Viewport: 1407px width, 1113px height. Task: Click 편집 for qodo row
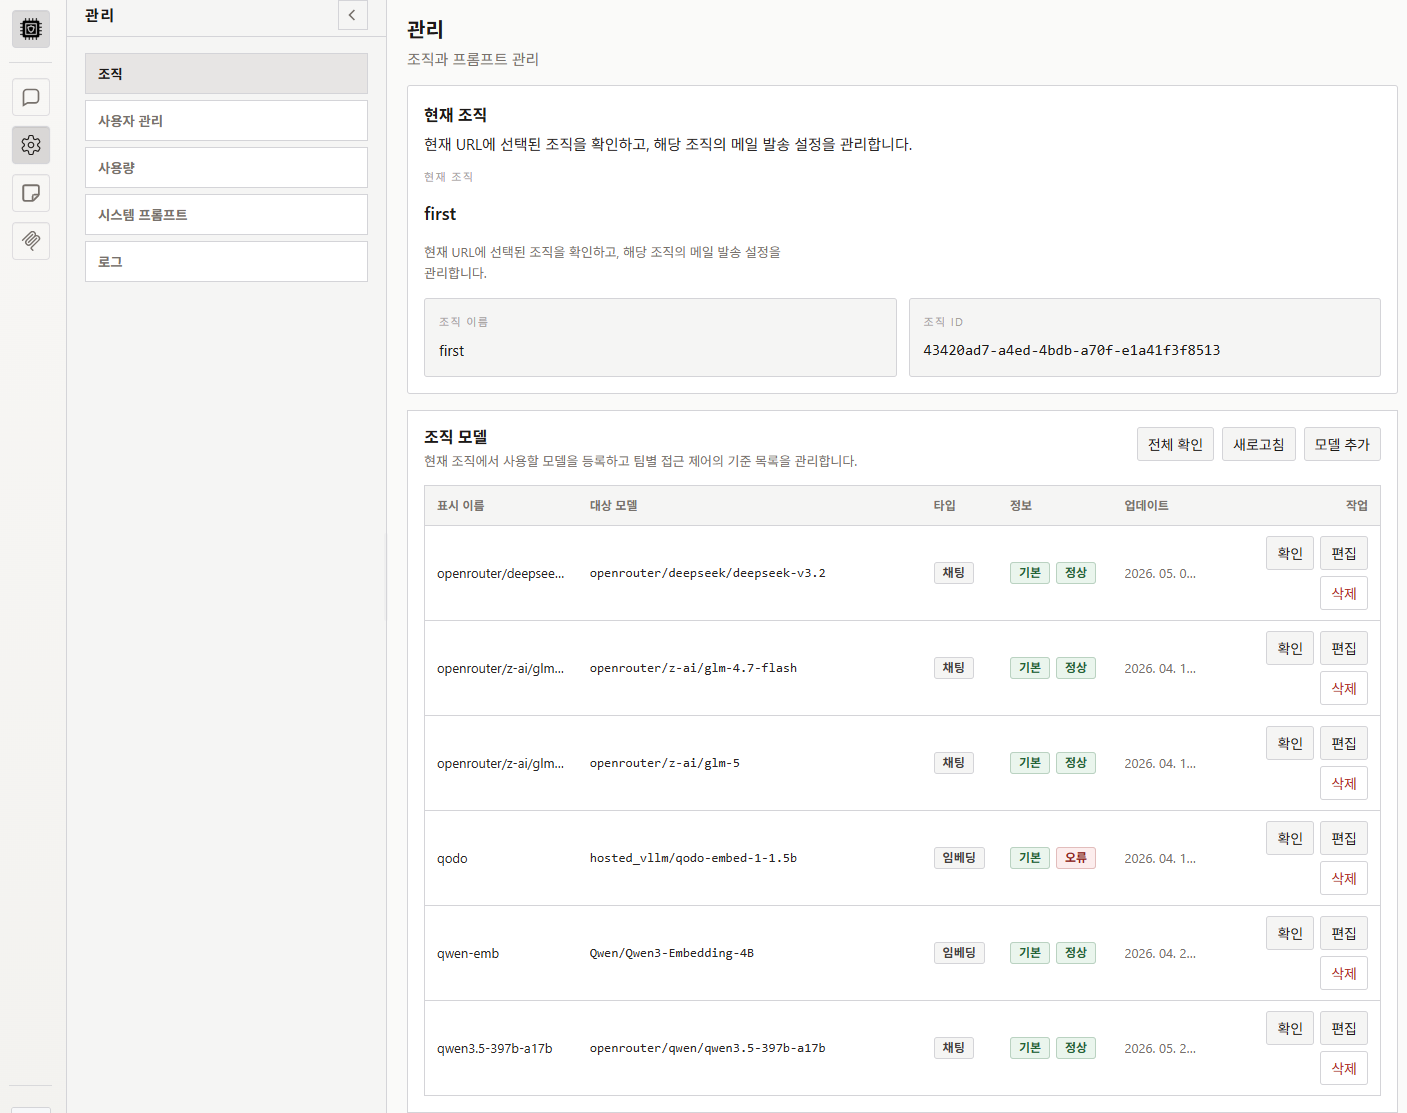(1344, 838)
